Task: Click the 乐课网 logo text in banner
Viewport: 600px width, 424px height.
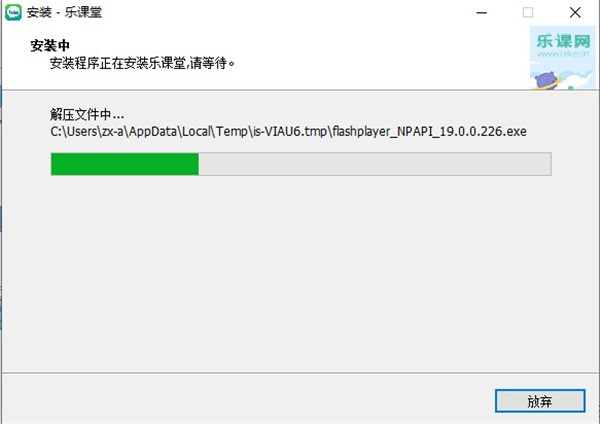Action: click(563, 41)
